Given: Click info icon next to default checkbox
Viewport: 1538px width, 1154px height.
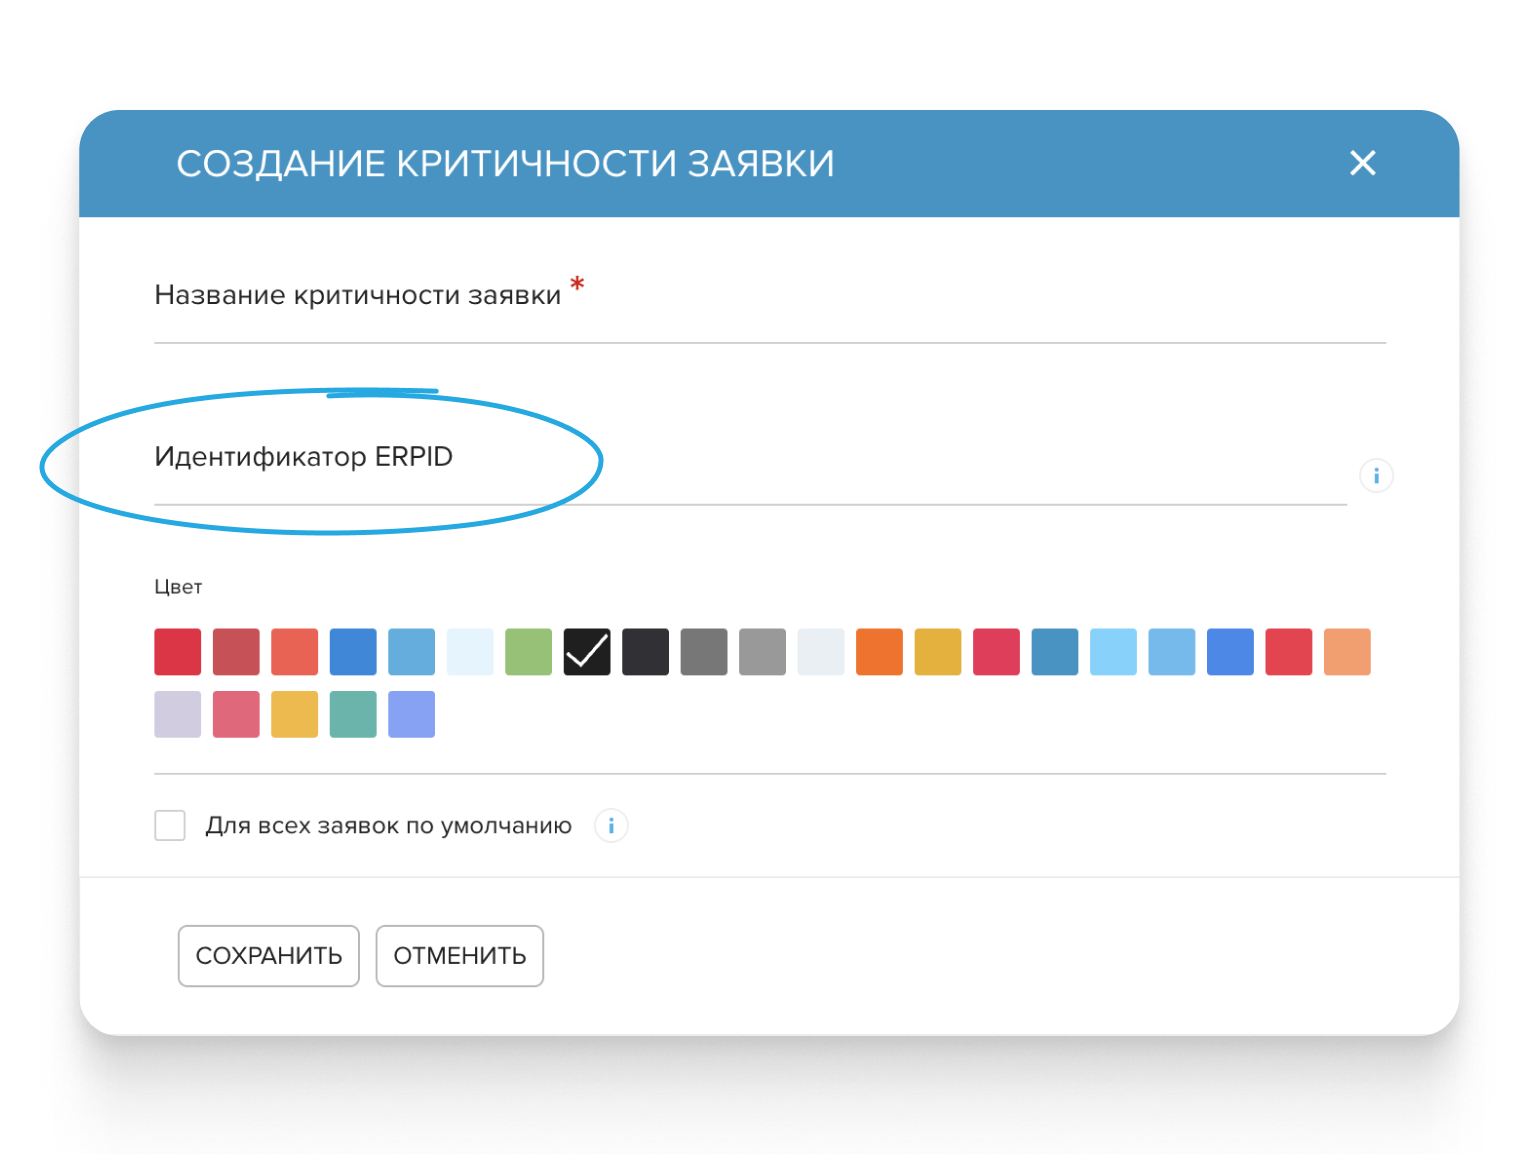Looking at the screenshot, I should pos(611,826).
